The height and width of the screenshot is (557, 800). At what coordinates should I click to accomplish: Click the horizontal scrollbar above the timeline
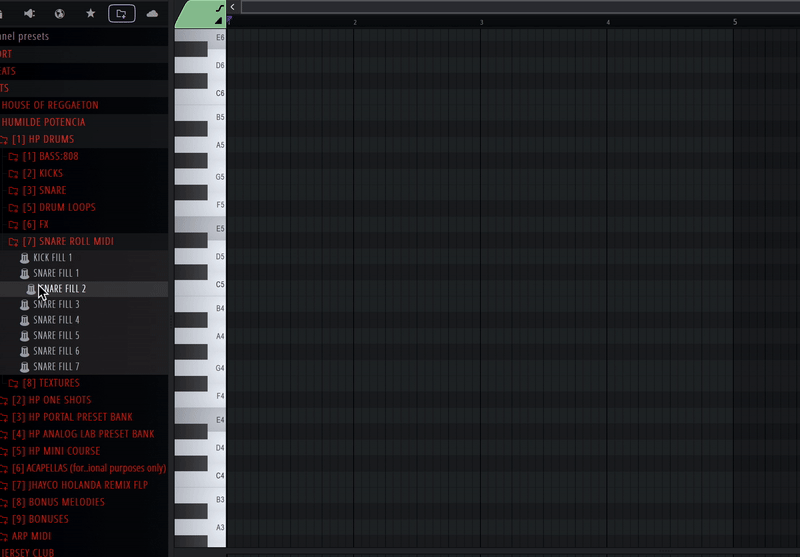pos(520,7)
